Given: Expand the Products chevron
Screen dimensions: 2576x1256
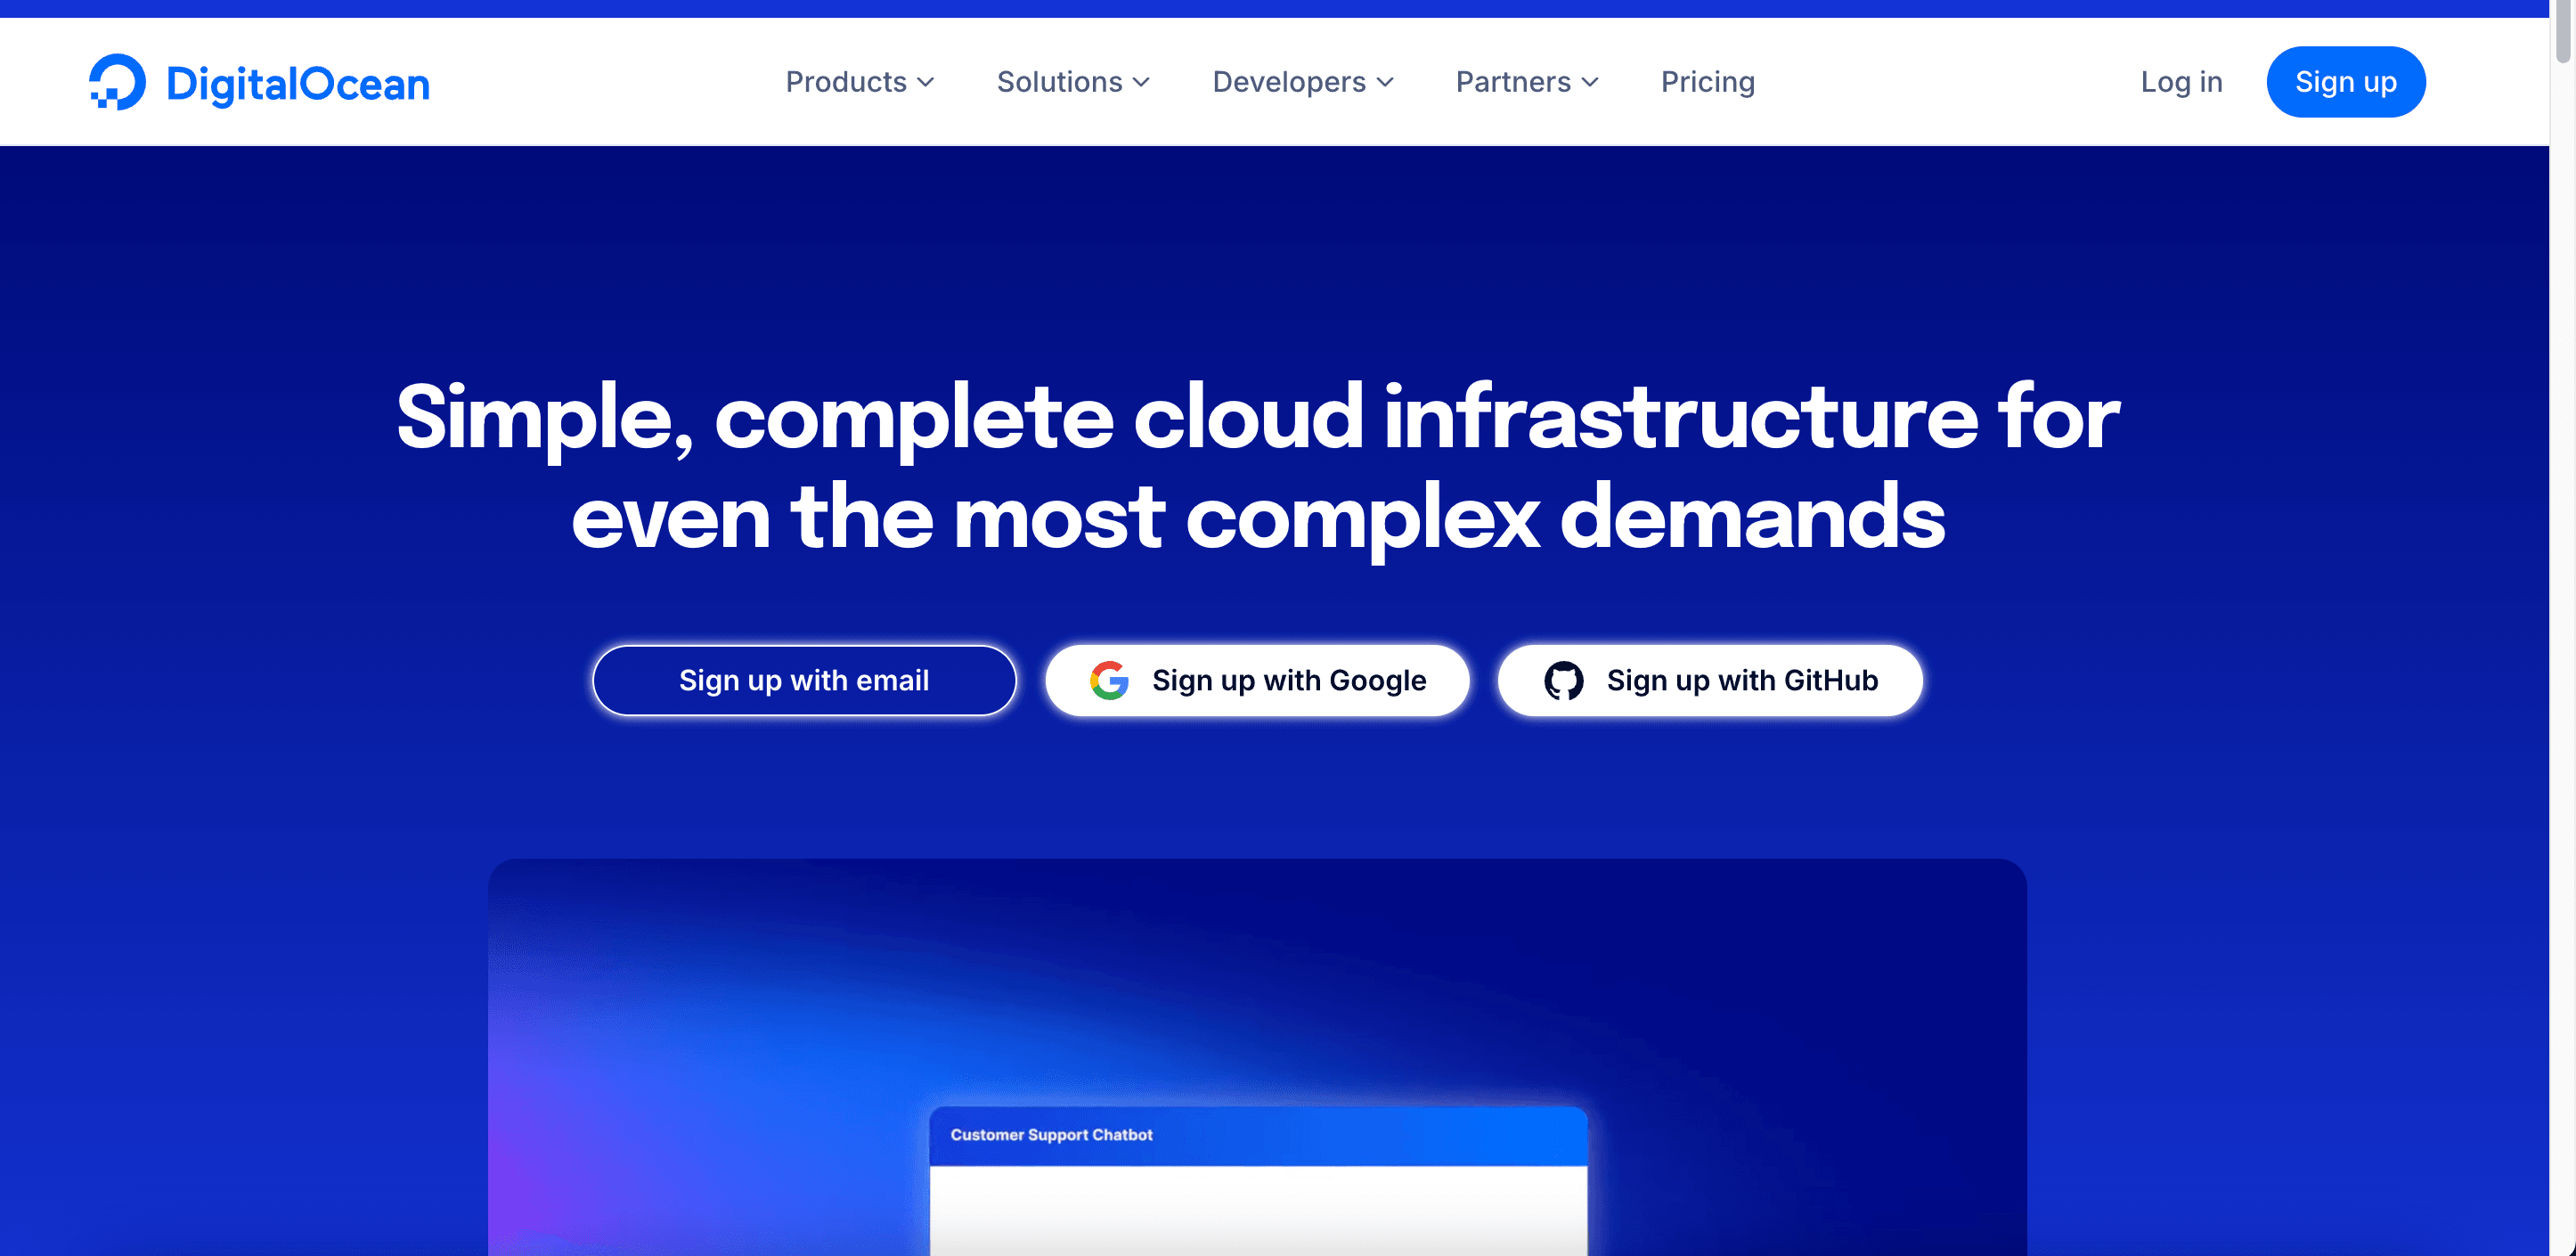Looking at the screenshot, I should pyautogui.click(x=926, y=82).
